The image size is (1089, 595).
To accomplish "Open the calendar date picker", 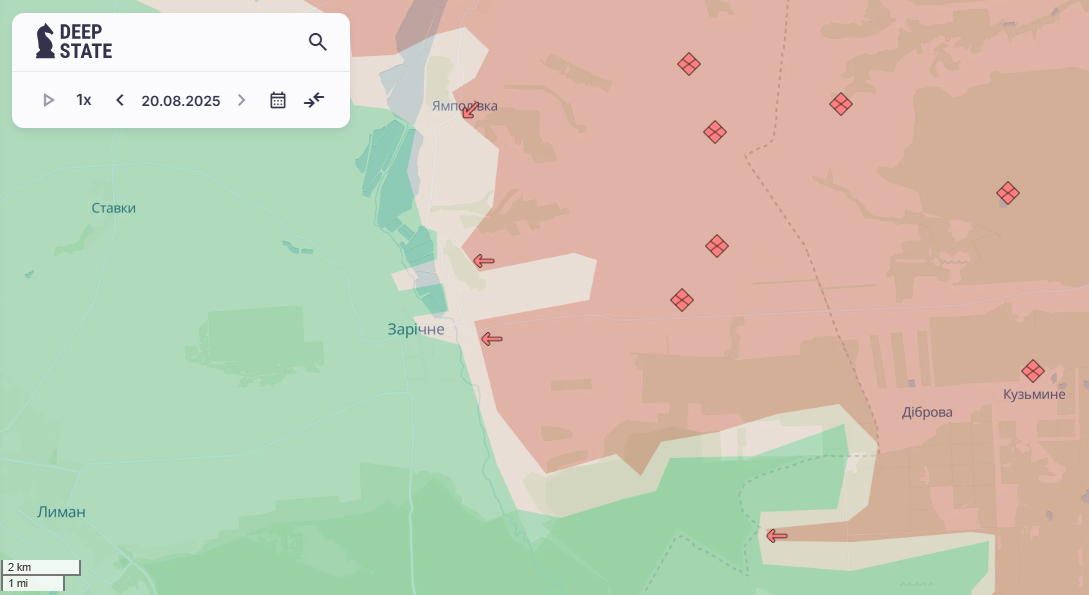I will pyautogui.click(x=278, y=100).
